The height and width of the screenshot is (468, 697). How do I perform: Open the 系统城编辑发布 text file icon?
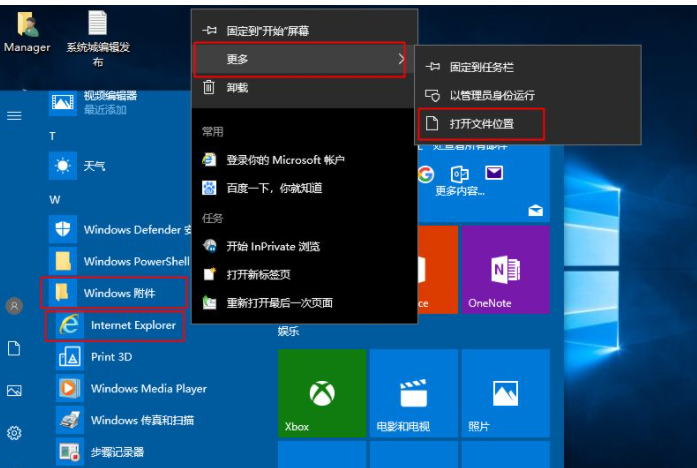(97, 23)
